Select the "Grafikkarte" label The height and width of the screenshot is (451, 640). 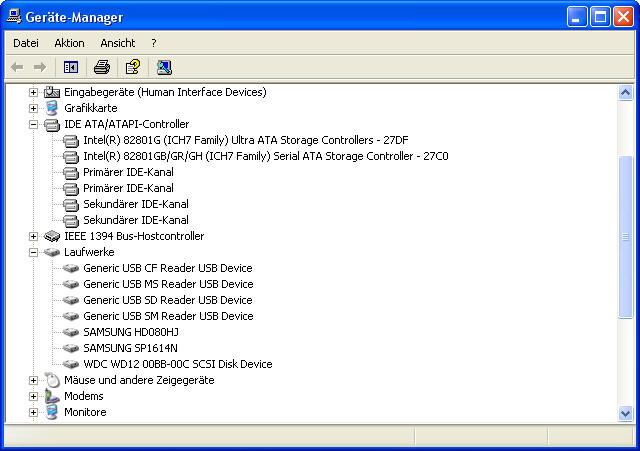pos(91,108)
